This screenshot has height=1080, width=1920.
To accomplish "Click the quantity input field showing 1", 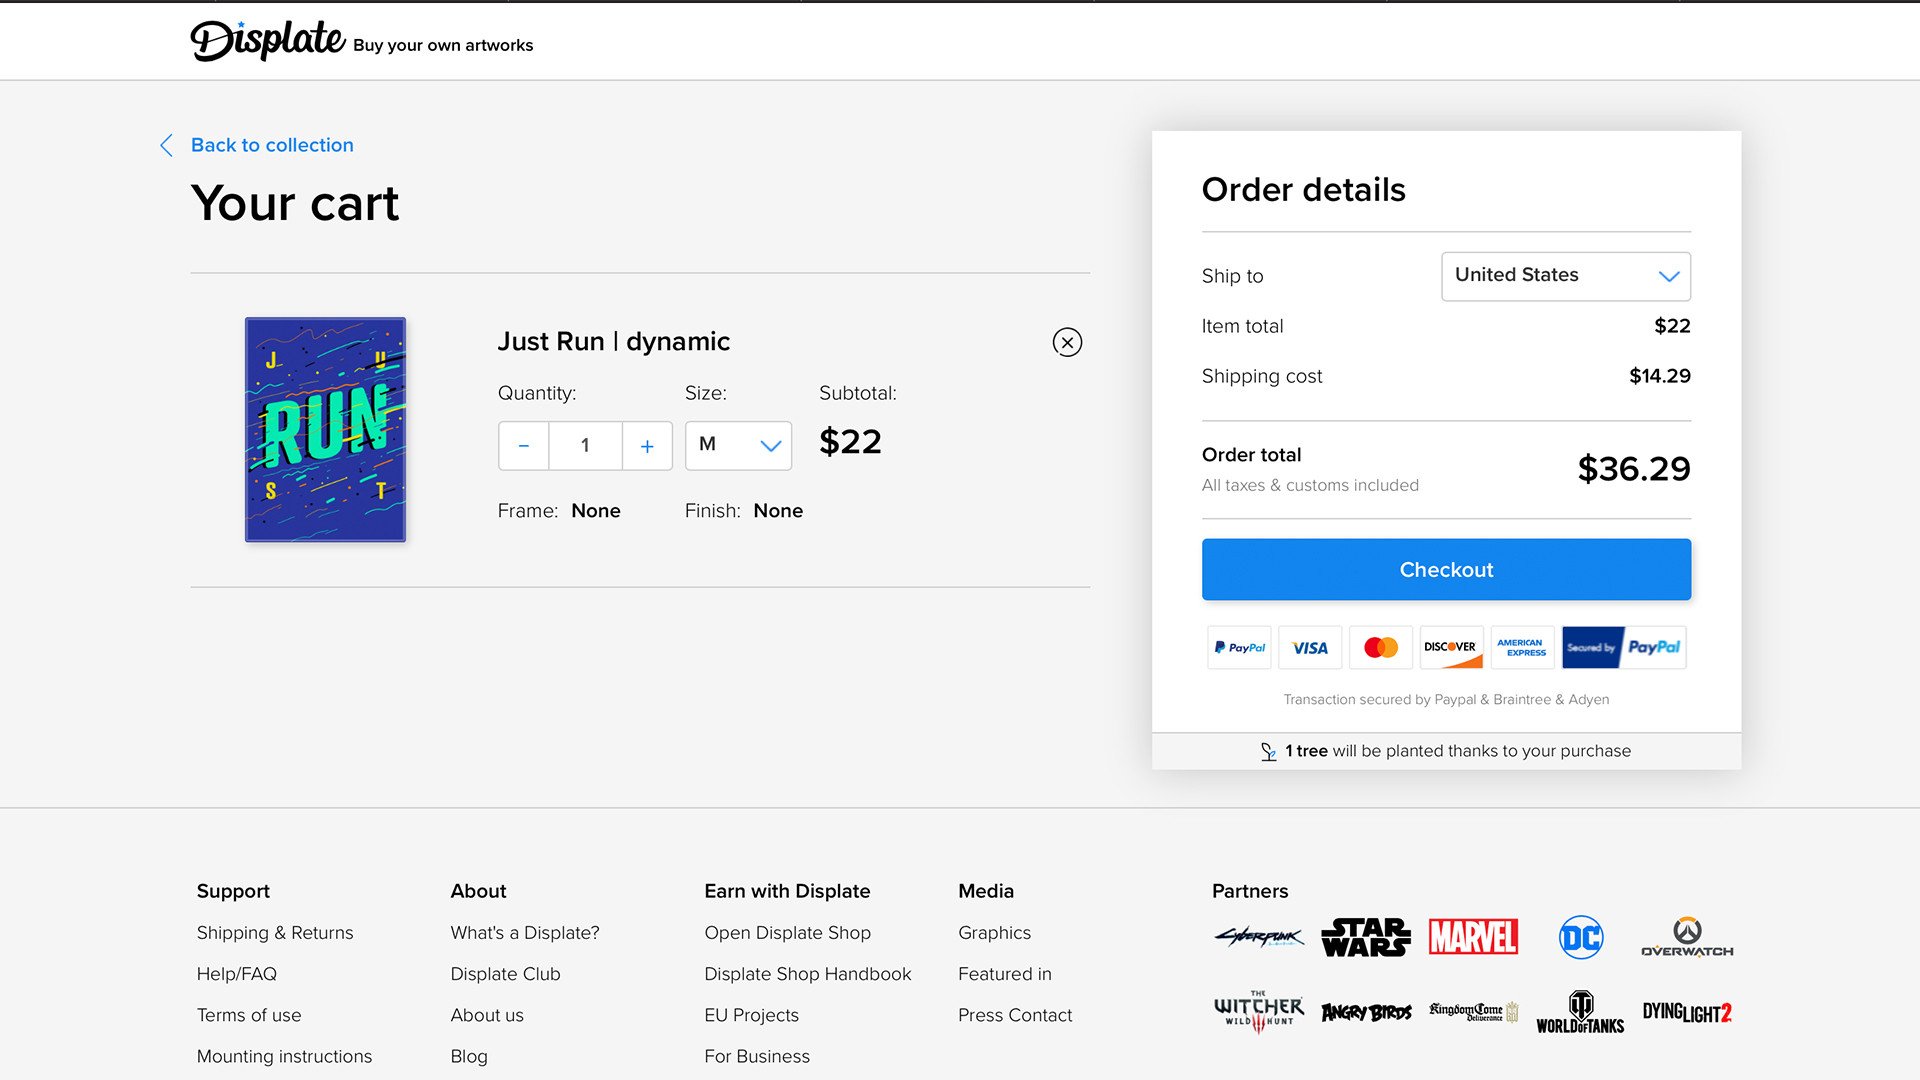I will (585, 446).
